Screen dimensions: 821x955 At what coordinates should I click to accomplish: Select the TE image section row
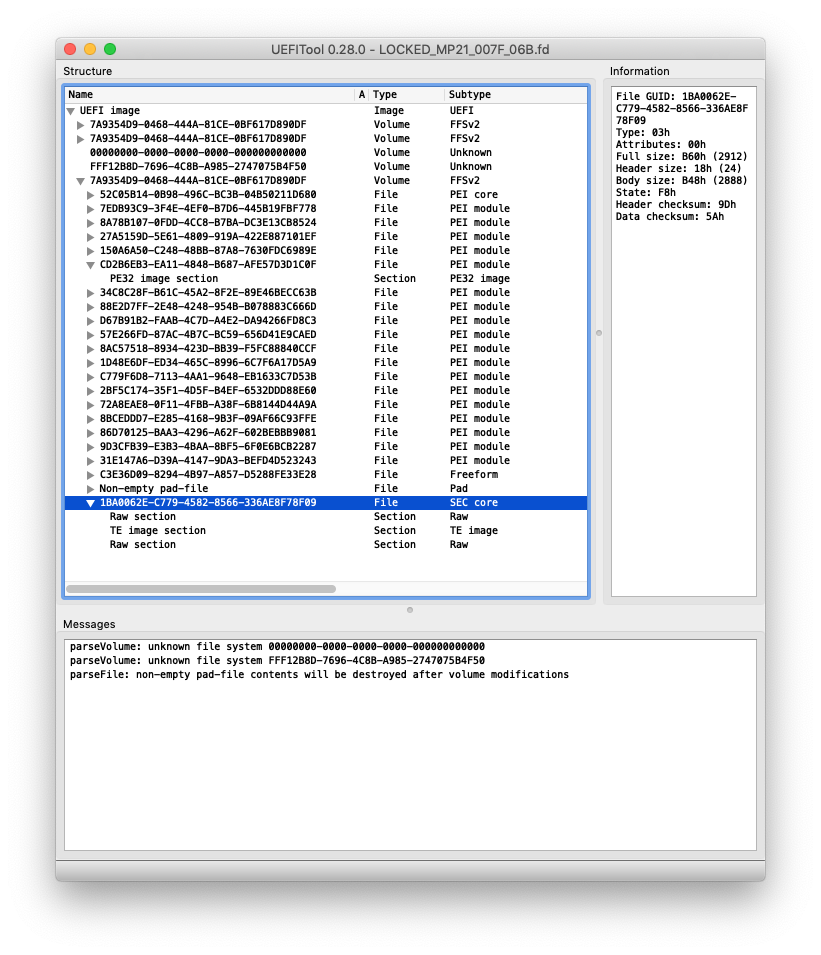tap(157, 531)
